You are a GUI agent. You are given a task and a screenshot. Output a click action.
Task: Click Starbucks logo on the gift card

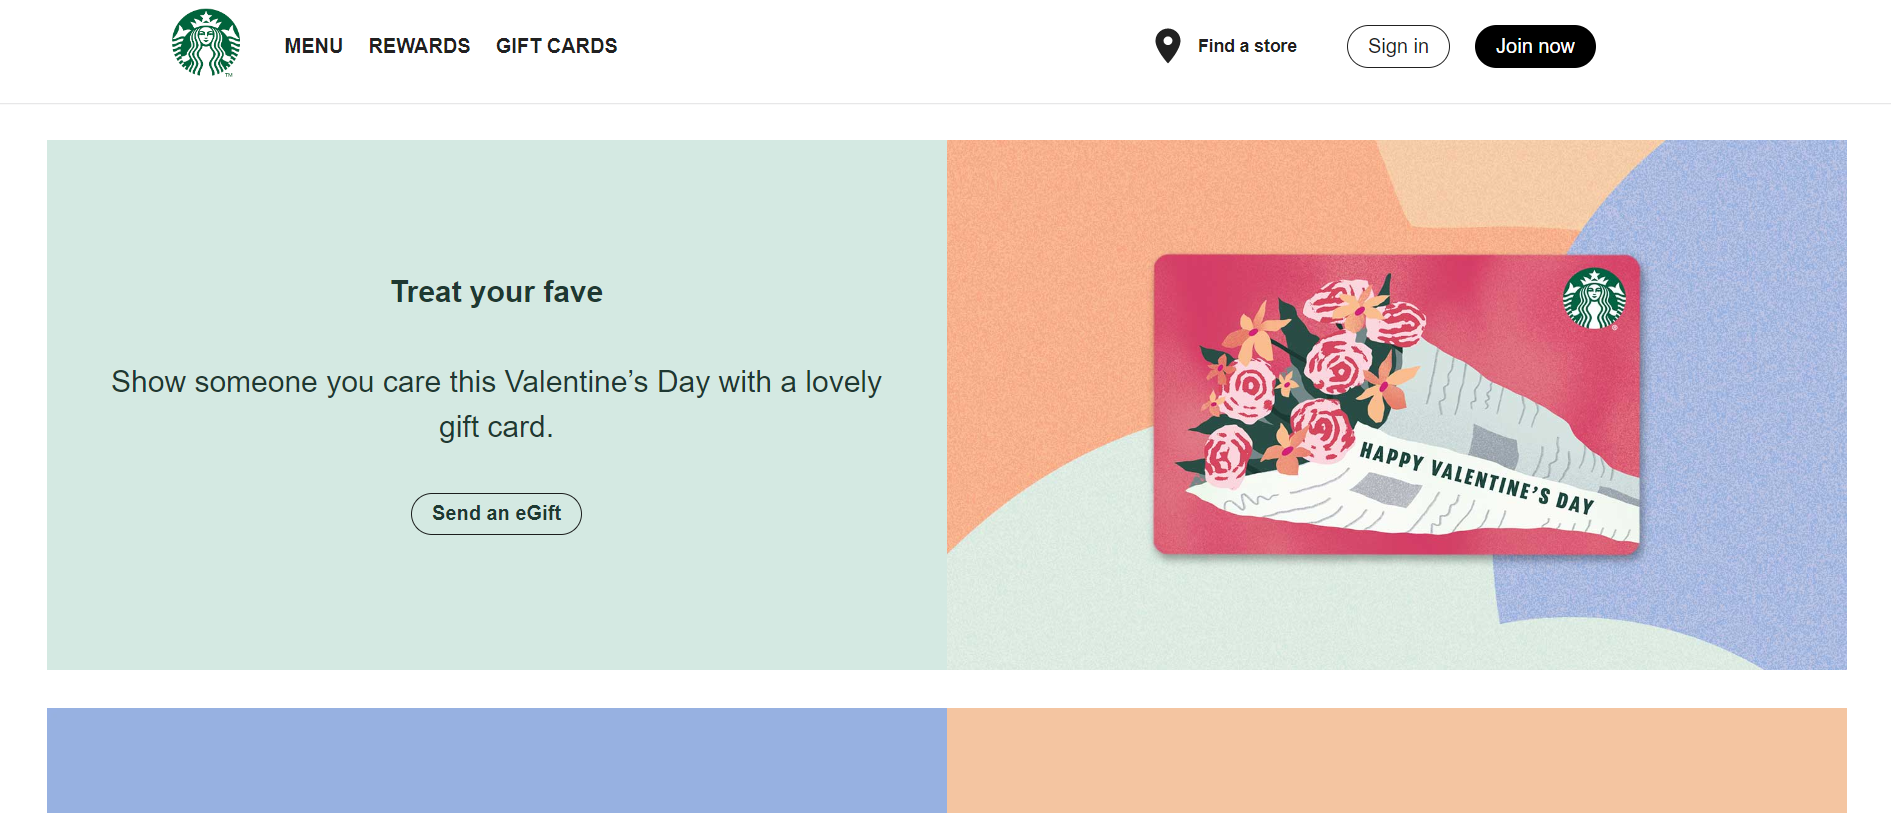coord(1594,298)
